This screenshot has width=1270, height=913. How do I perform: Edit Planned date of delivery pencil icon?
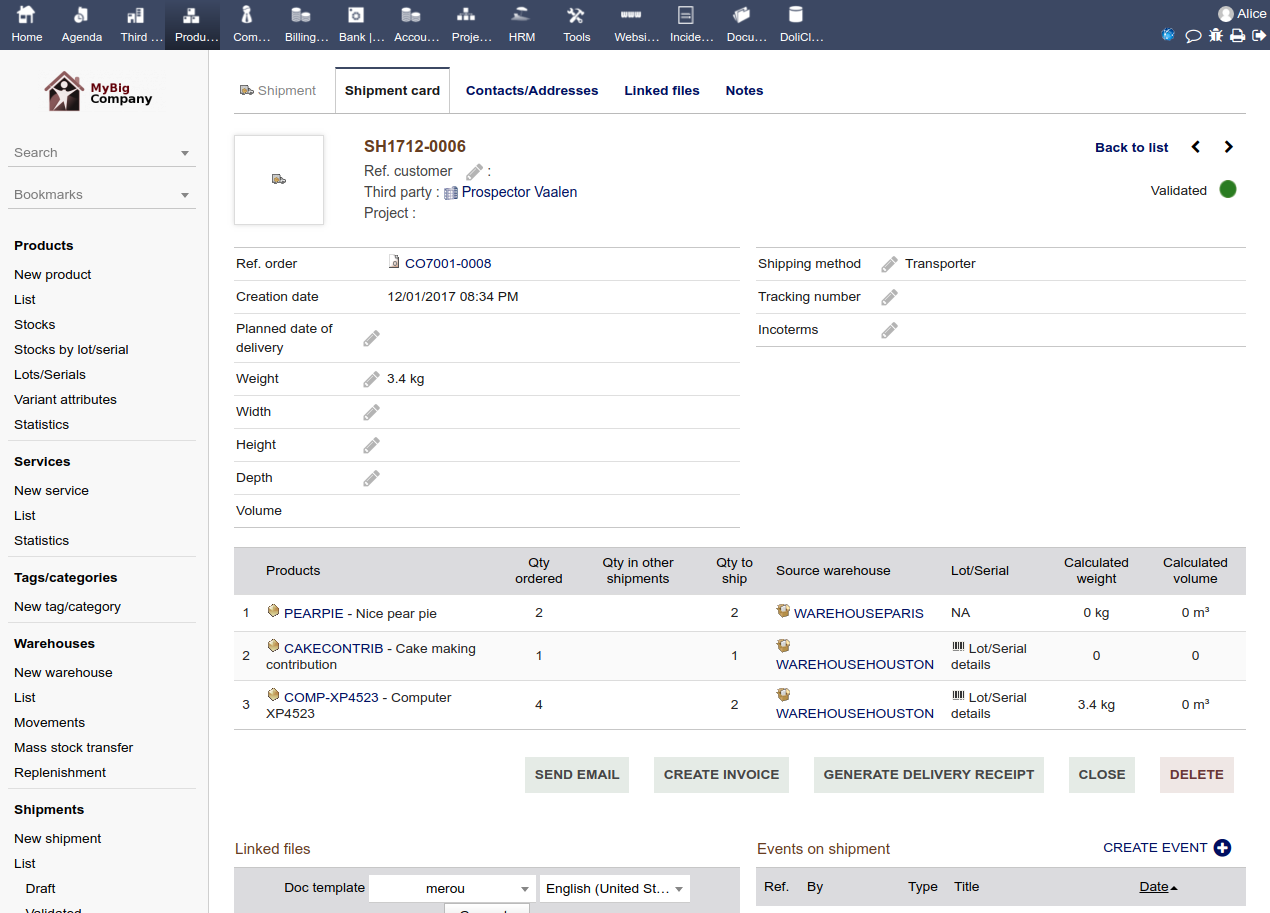(x=371, y=338)
